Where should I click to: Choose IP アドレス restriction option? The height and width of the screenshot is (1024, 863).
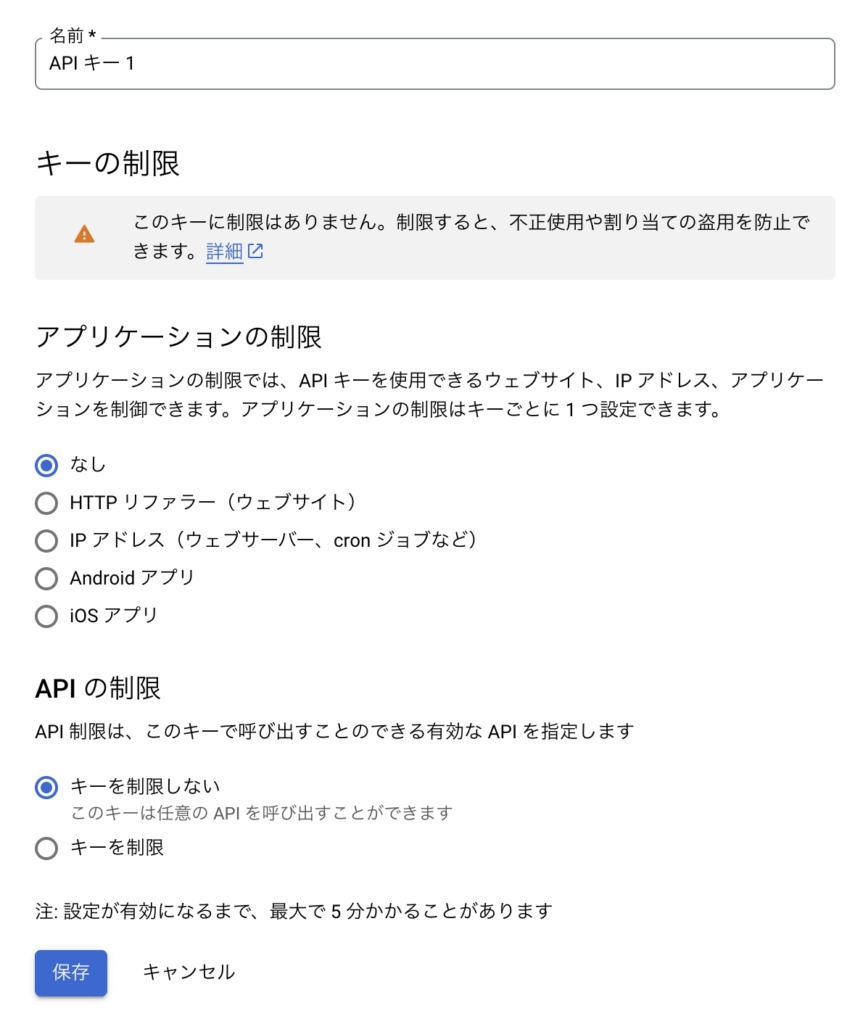pyautogui.click(x=46, y=541)
